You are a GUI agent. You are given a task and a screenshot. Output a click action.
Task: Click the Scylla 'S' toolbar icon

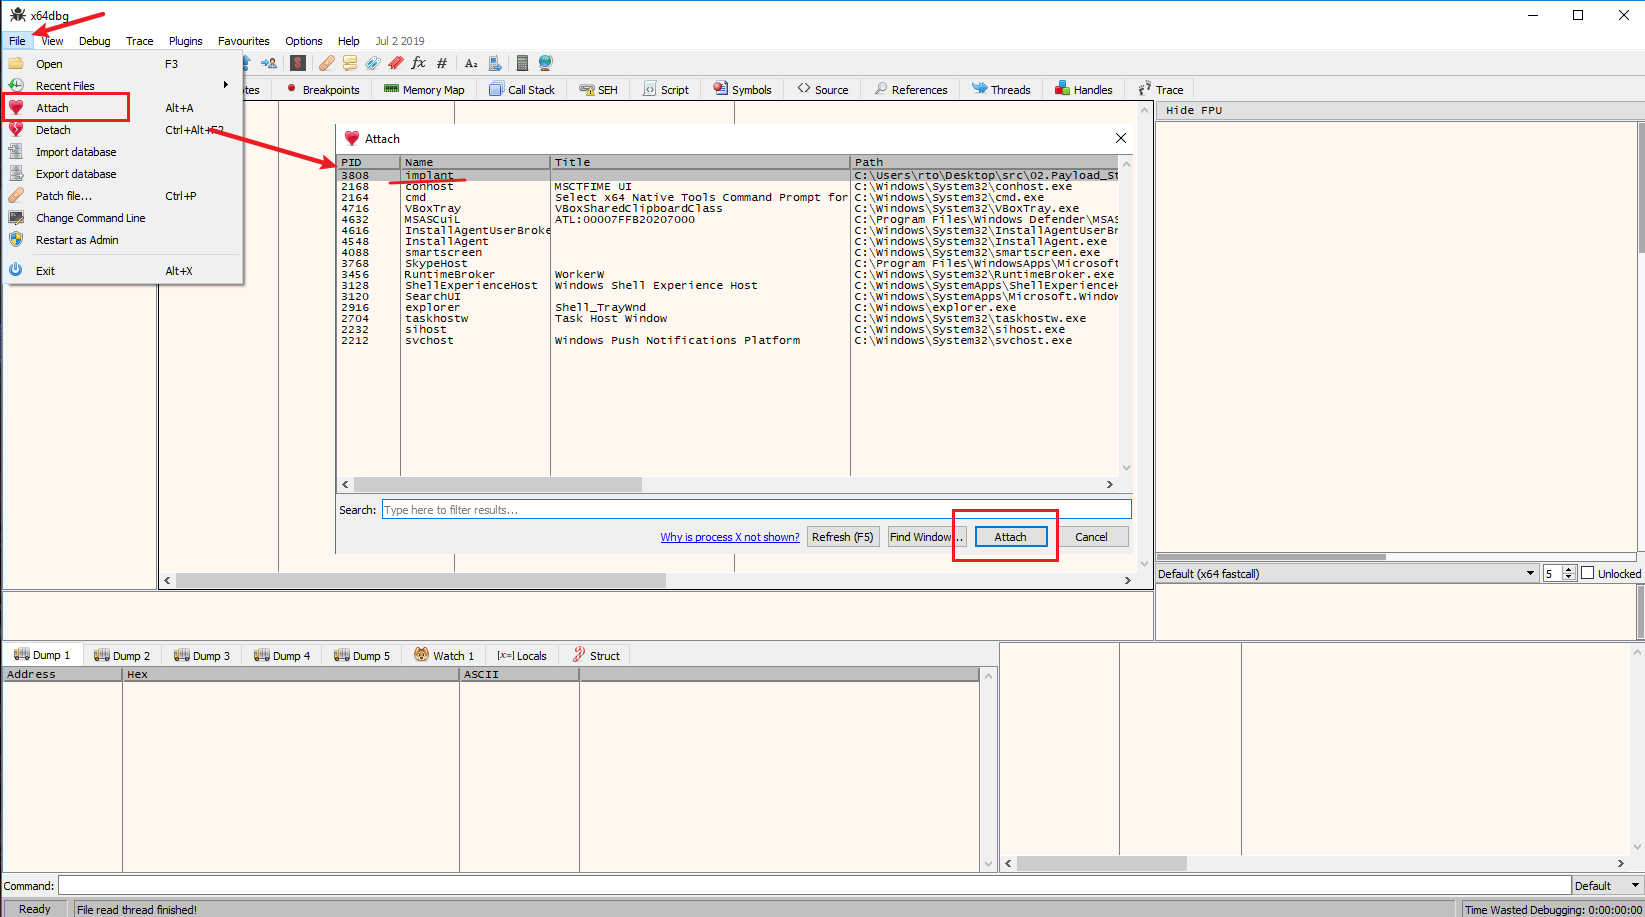tap(298, 63)
